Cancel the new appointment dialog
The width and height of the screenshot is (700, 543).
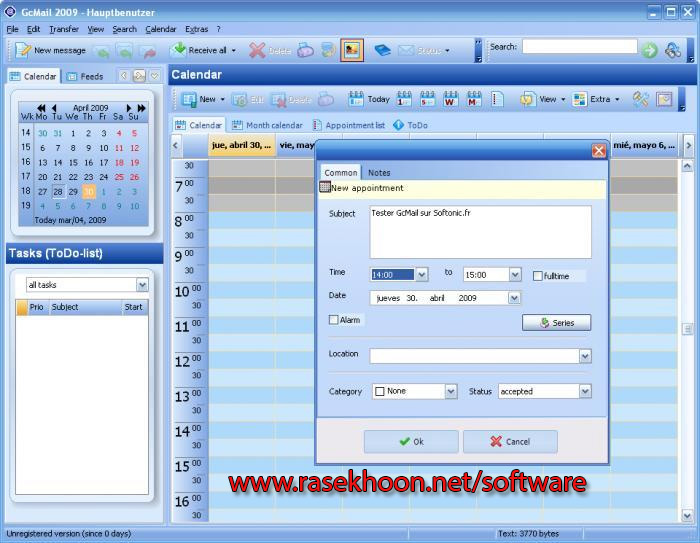point(510,442)
